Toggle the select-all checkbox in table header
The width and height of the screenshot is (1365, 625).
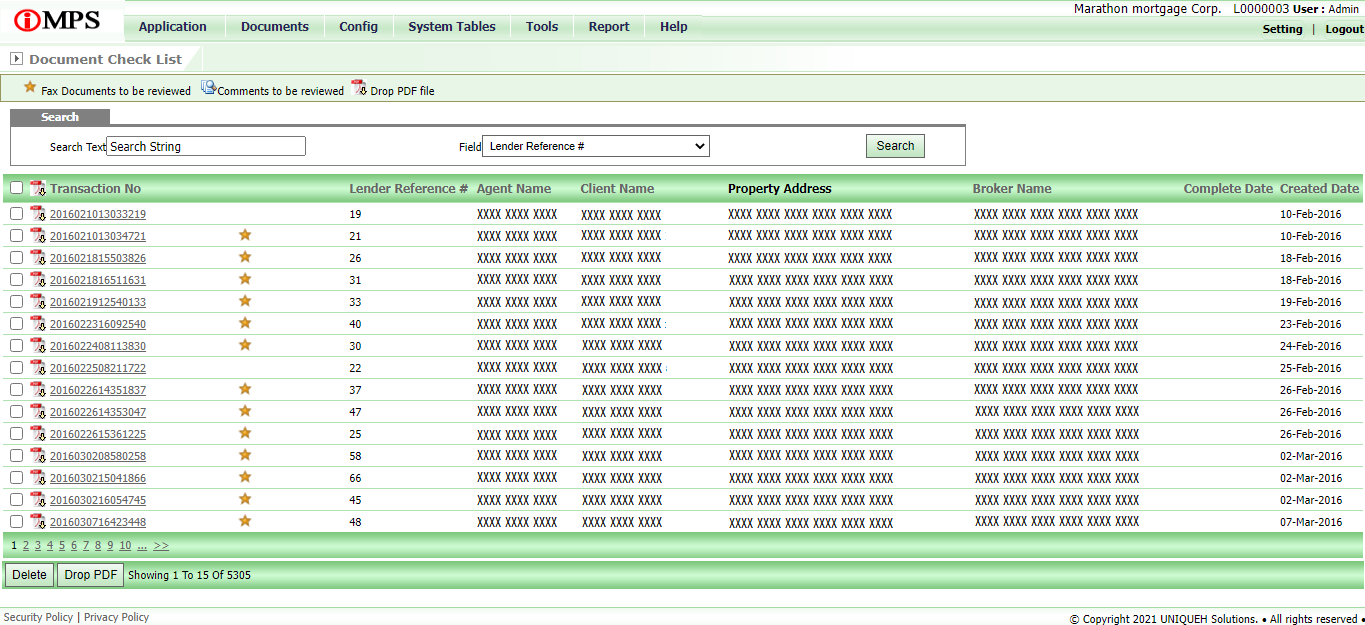[16, 188]
